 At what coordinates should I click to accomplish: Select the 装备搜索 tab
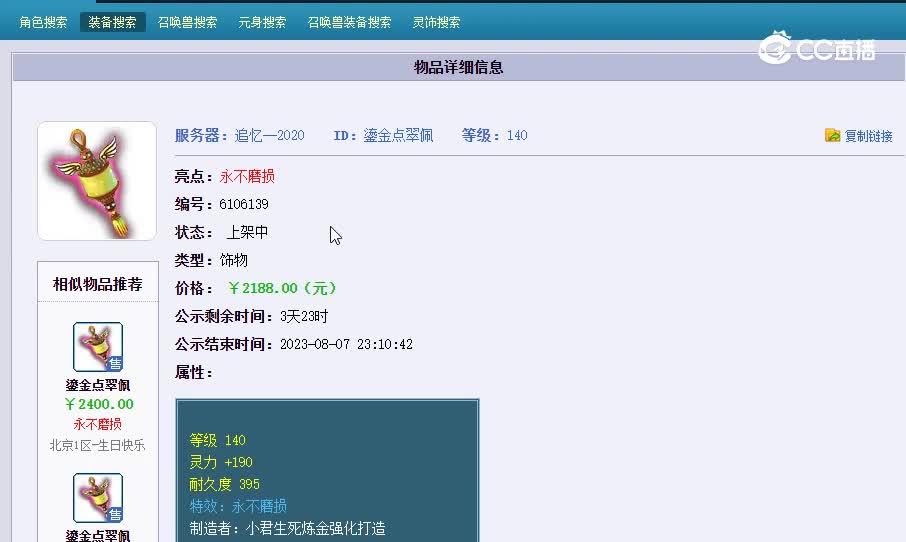pyautogui.click(x=112, y=22)
